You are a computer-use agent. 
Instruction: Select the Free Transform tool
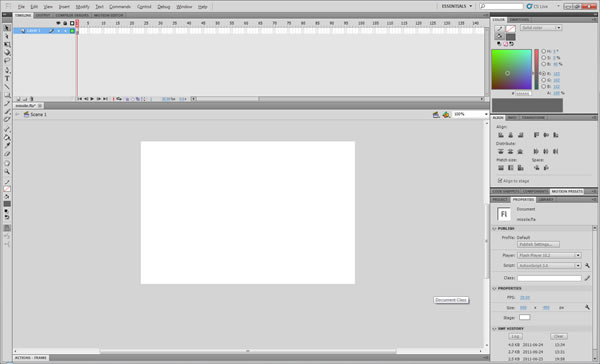7,44
